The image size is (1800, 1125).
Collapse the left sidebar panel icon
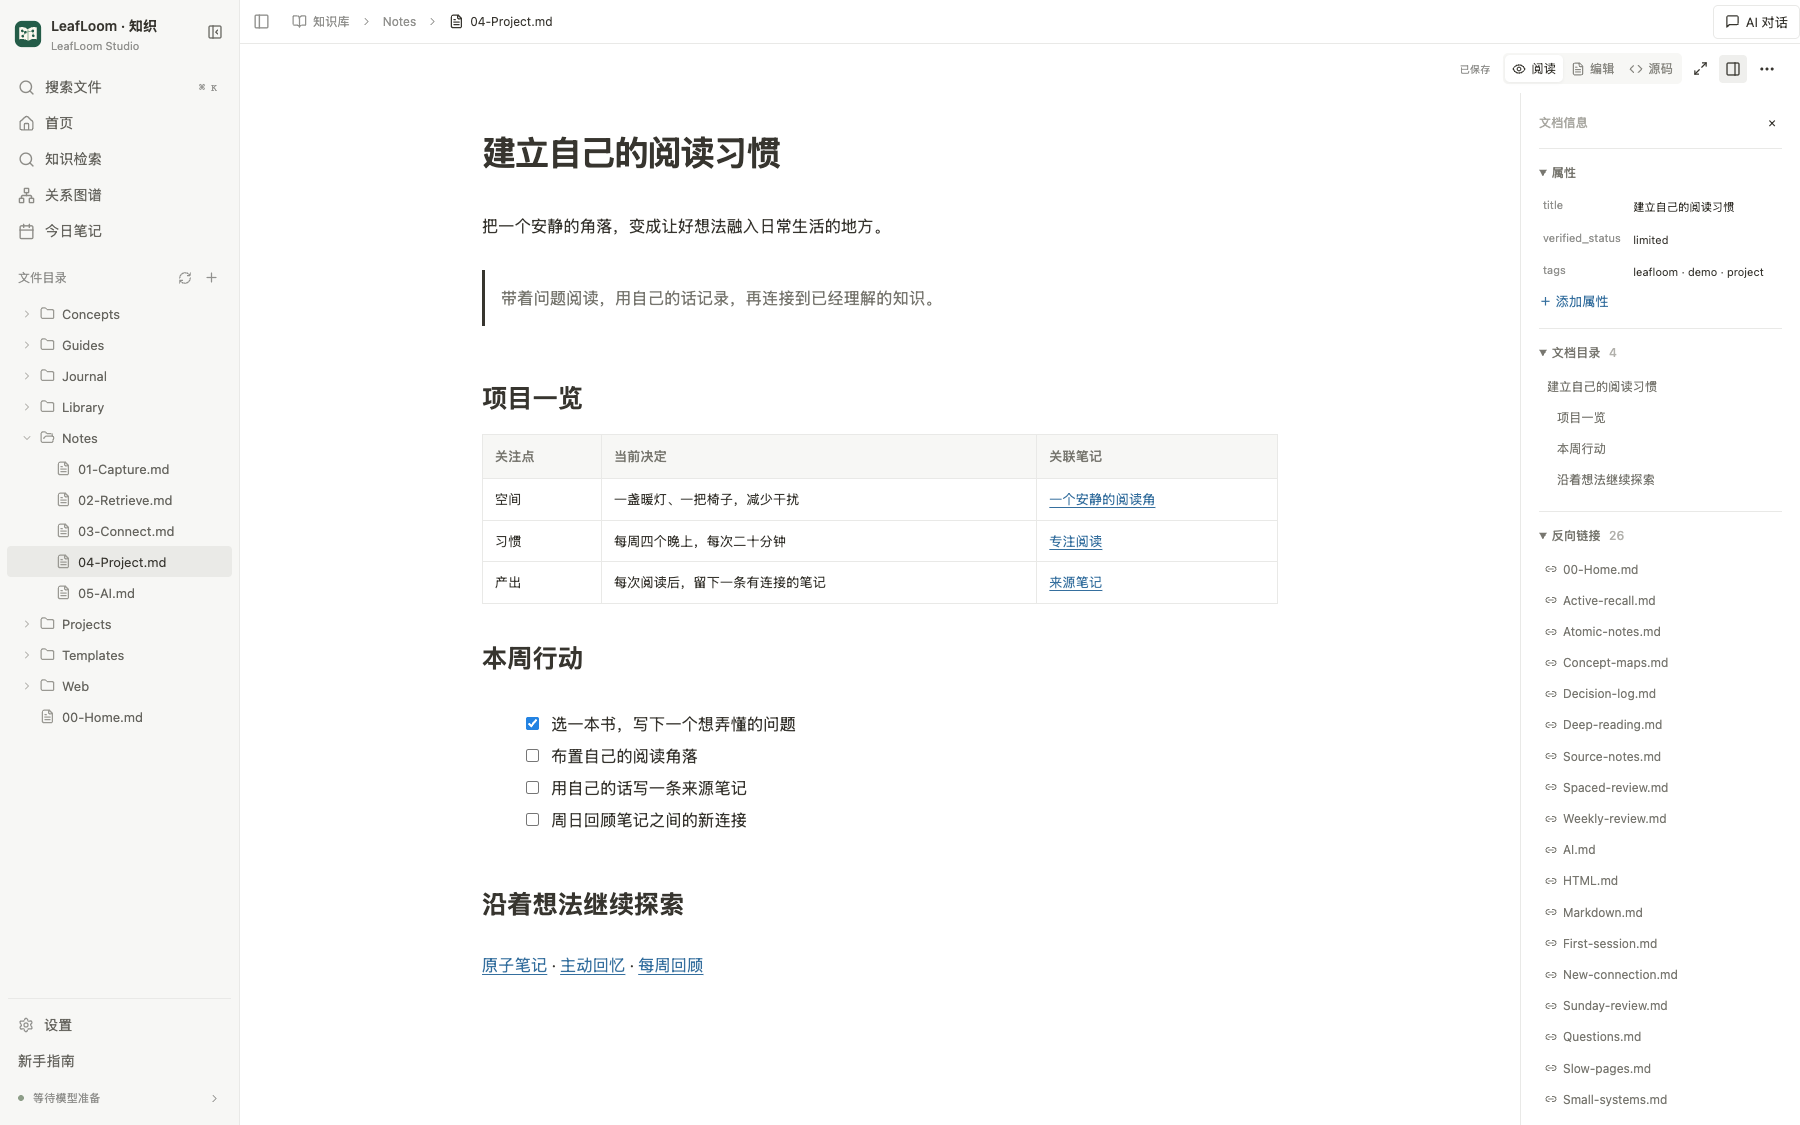point(214,32)
